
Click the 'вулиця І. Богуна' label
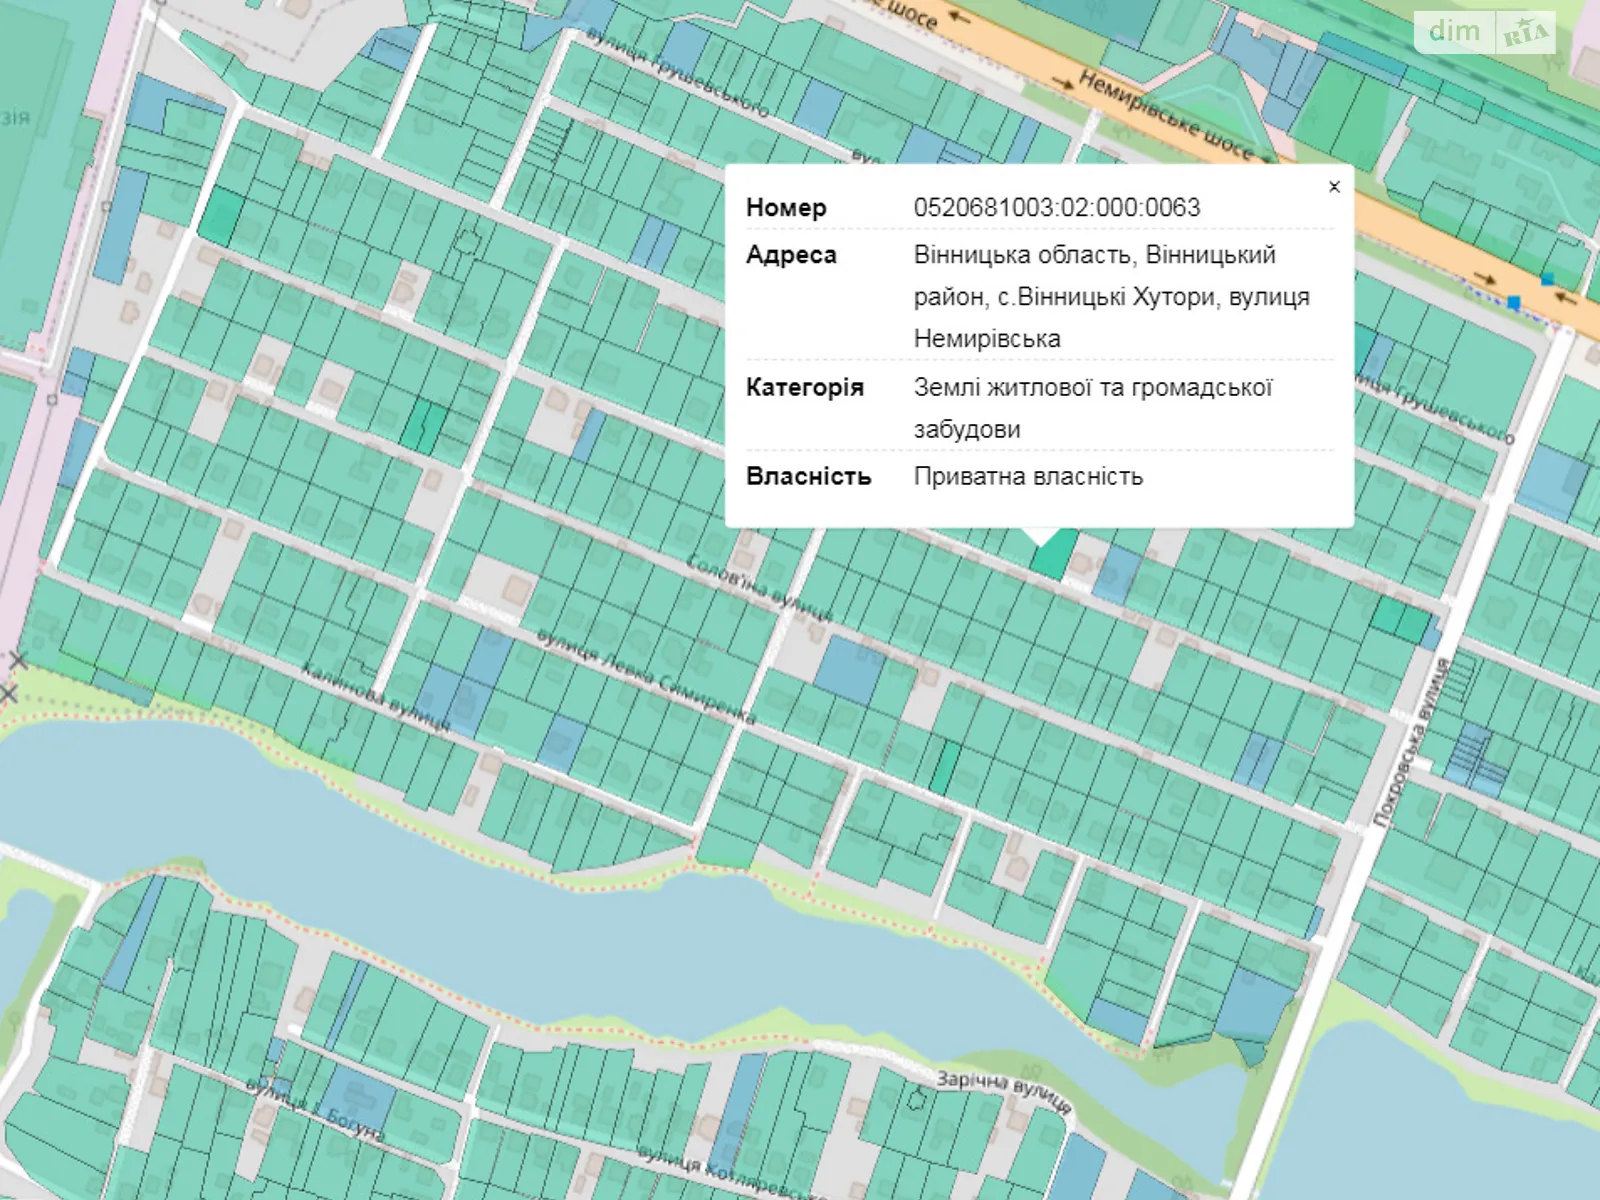pos(316,1110)
